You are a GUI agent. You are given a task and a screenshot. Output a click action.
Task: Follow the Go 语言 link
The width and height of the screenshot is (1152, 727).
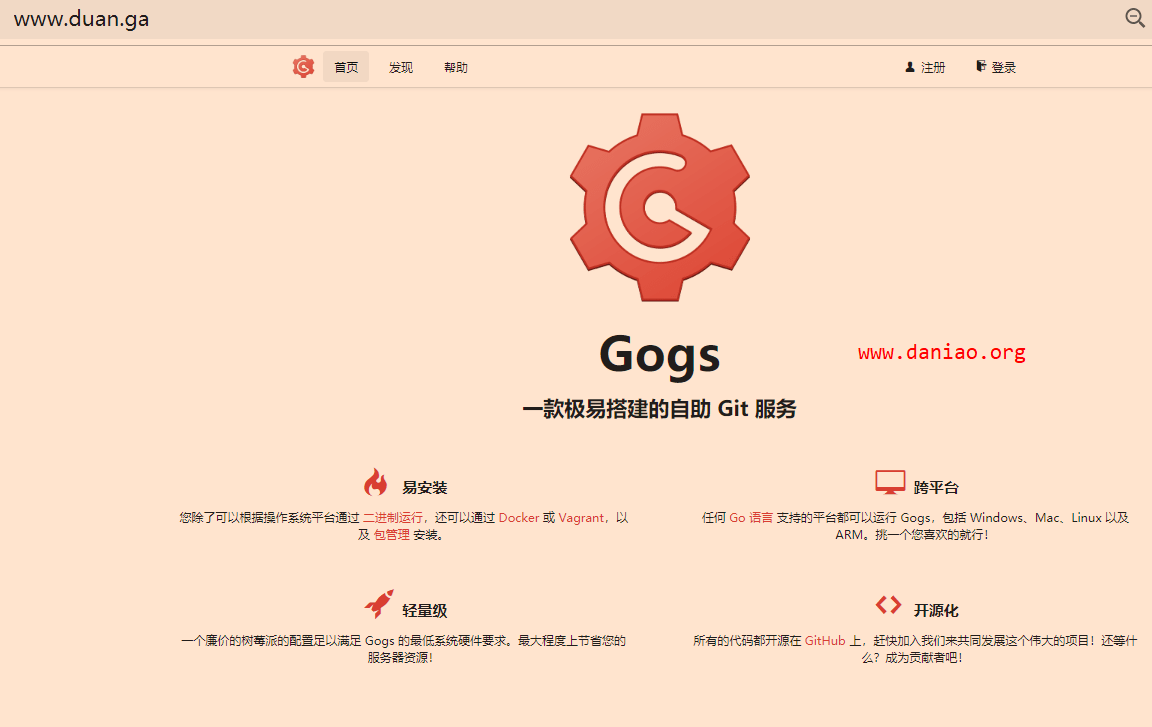coord(751,518)
